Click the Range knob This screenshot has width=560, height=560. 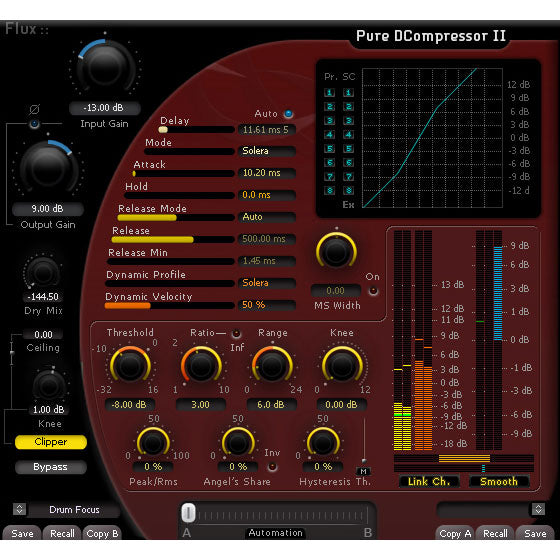click(x=272, y=366)
